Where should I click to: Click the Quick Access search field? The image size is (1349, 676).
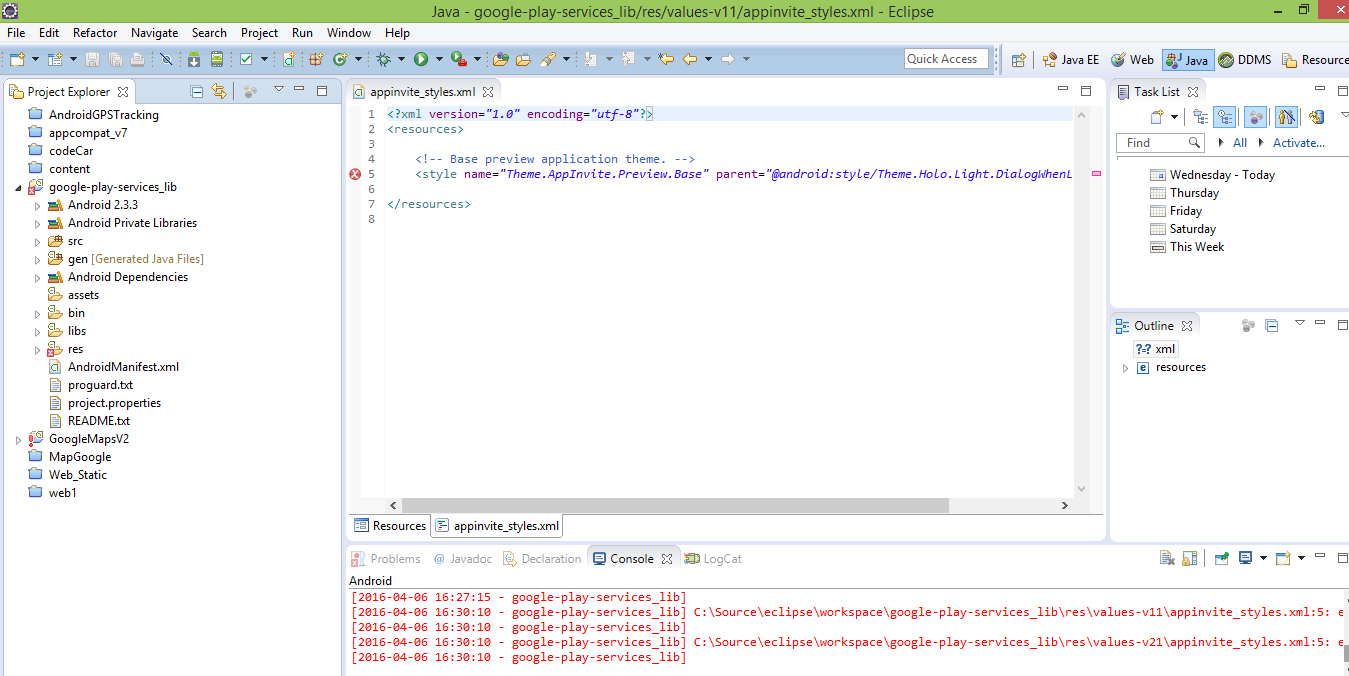945,59
